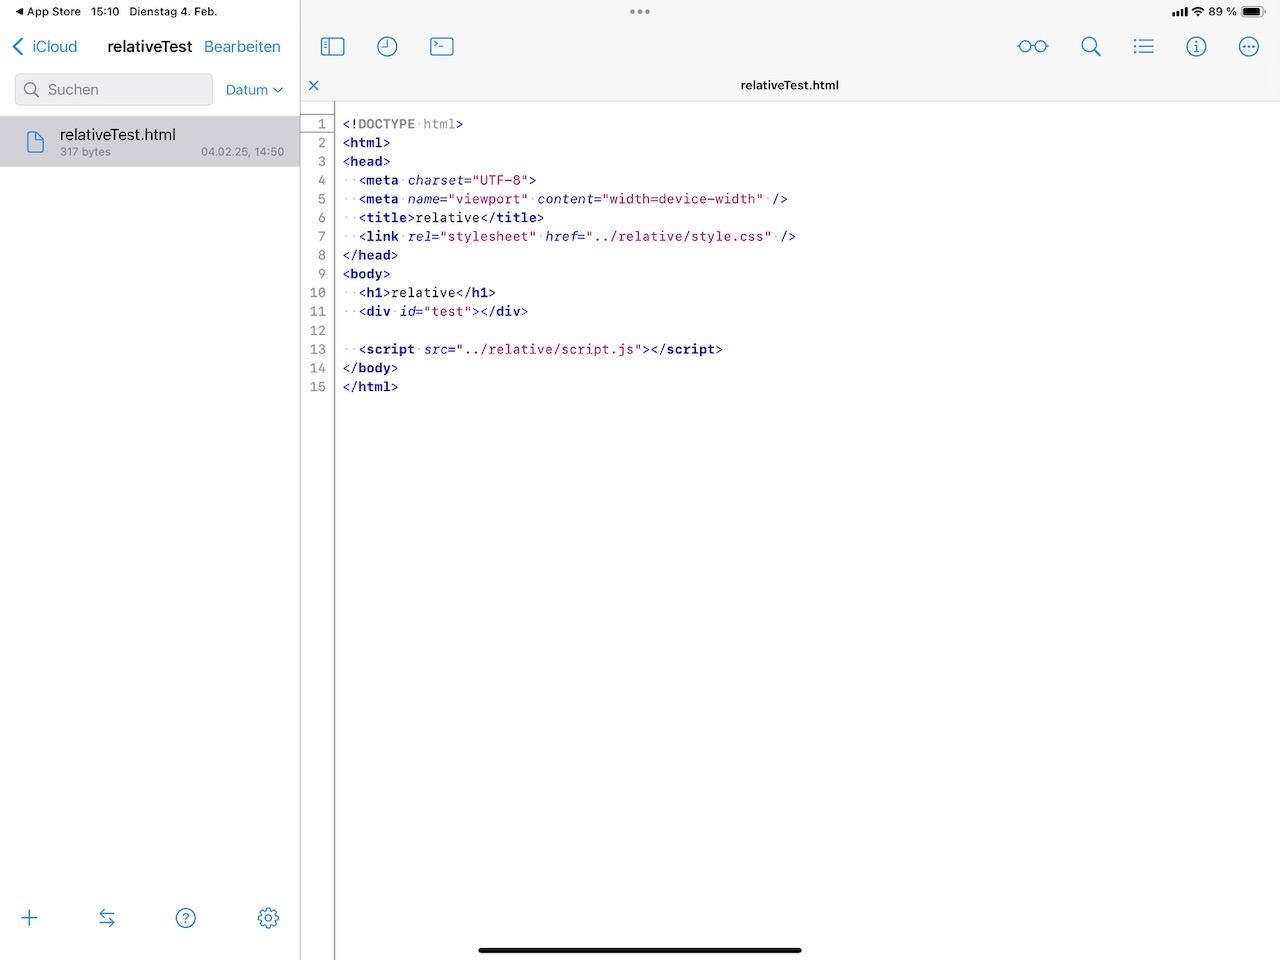Click line number 12 in gutter
1280x960 pixels.
318,330
